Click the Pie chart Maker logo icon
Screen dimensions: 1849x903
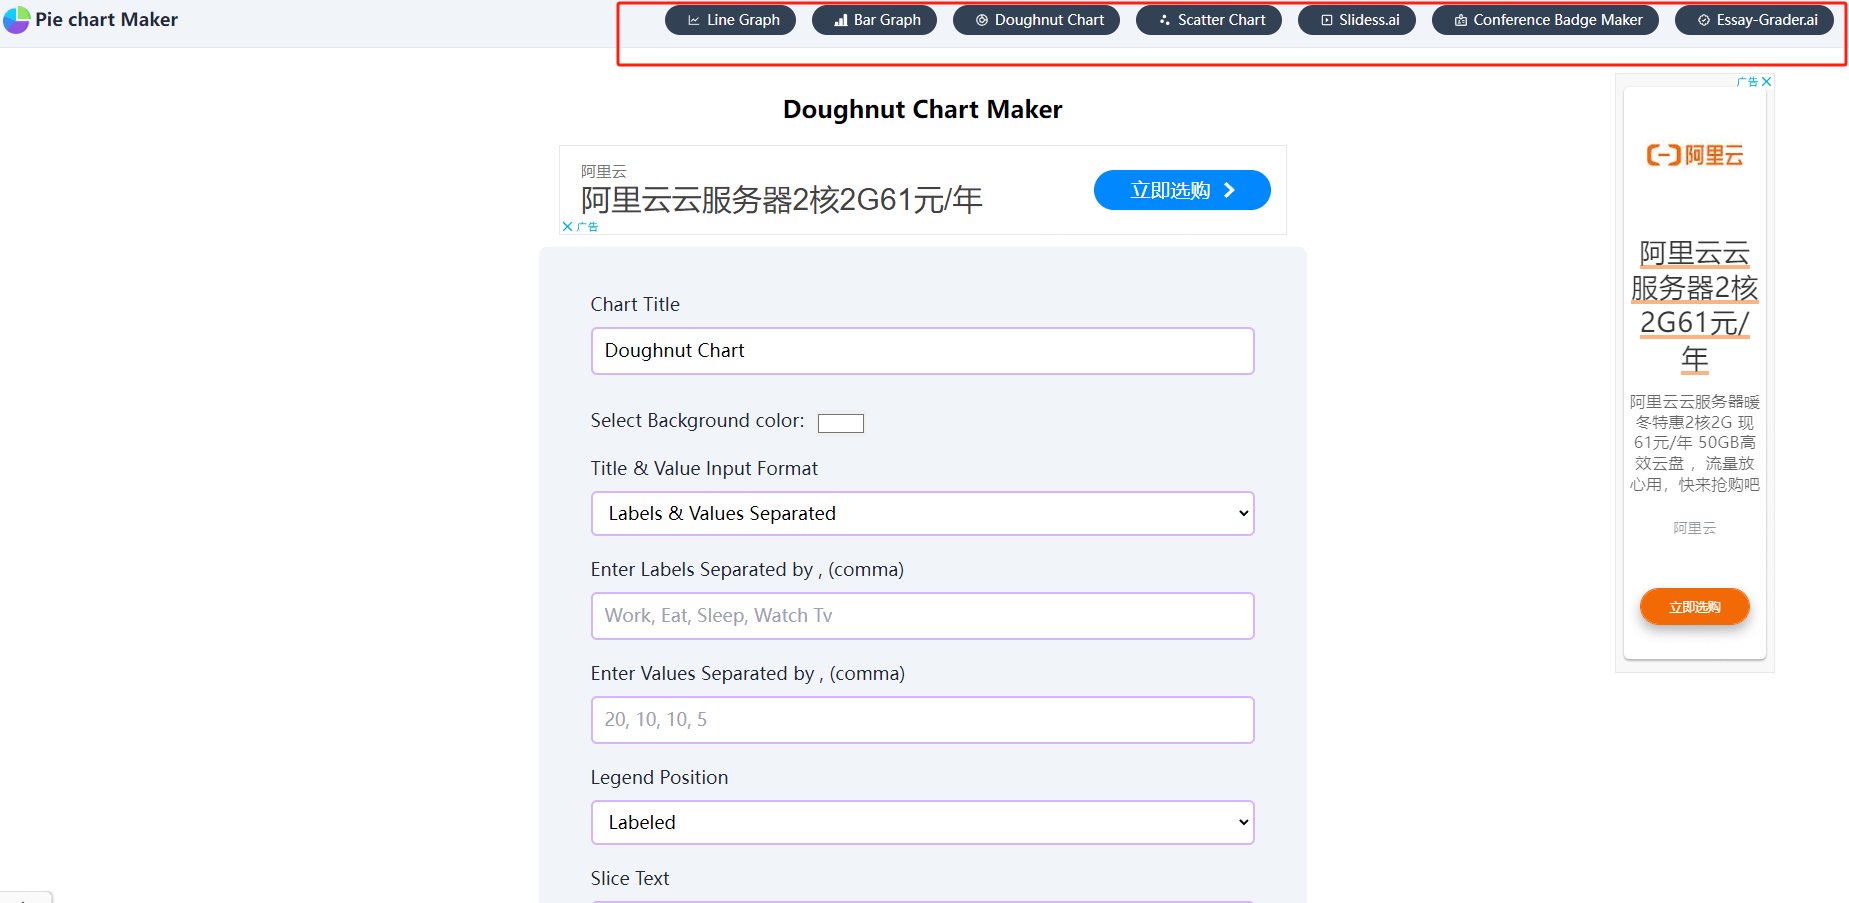click(x=16, y=19)
